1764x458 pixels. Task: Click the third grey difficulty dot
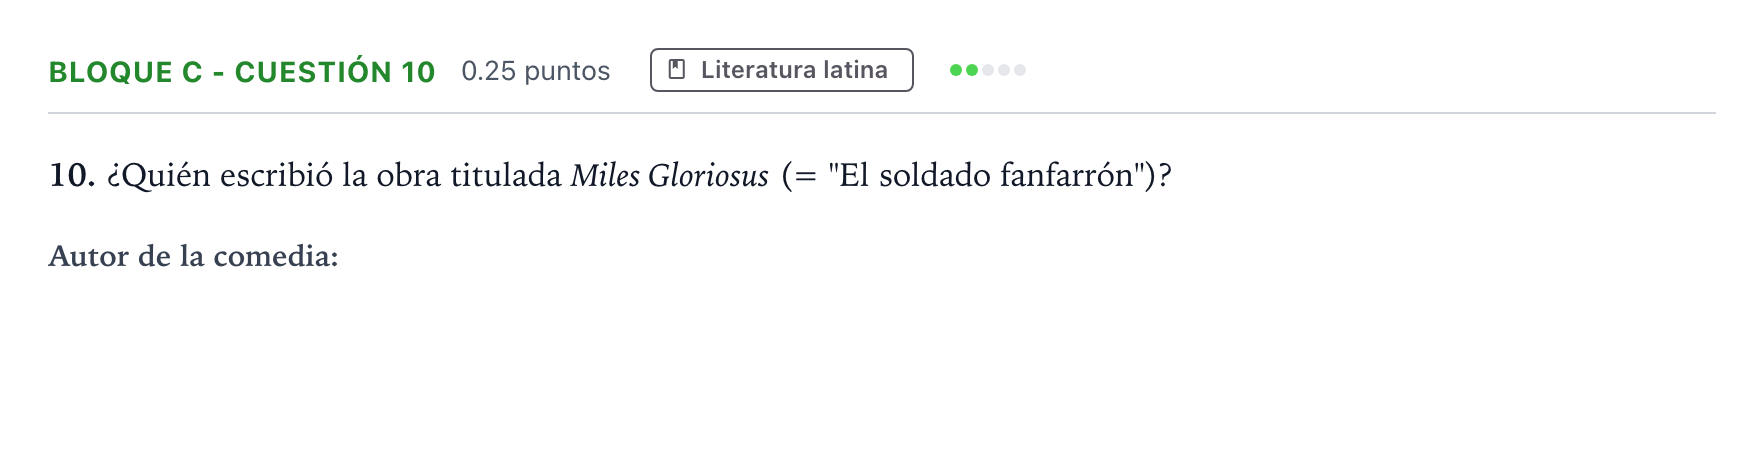pos(988,70)
